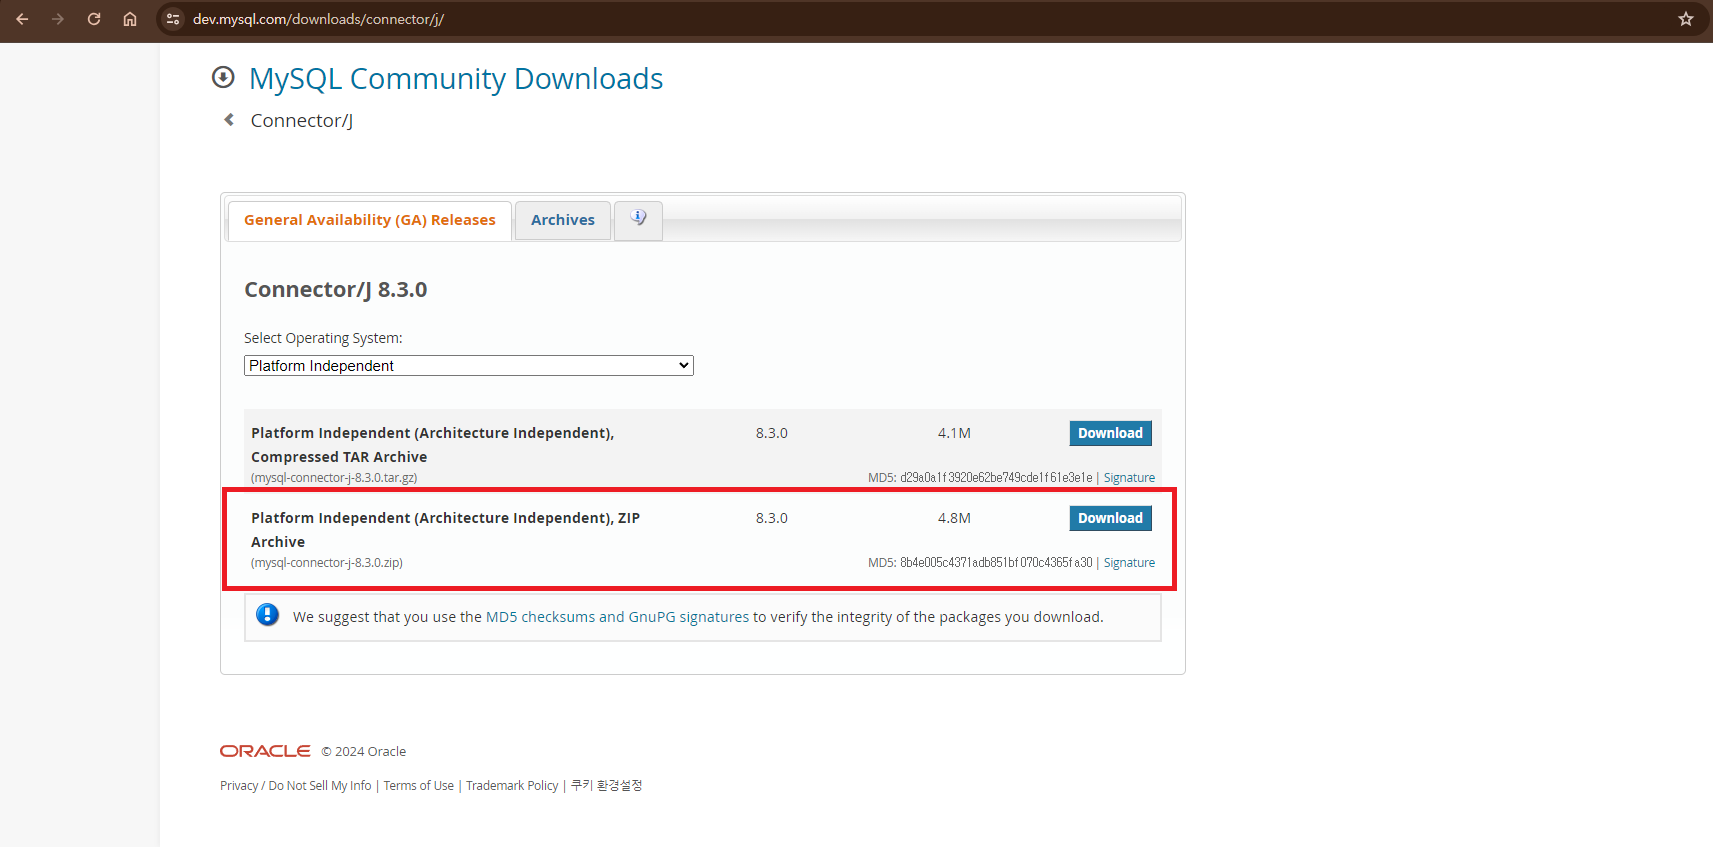Open the Select Operating System dropdown

pyautogui.click(x=469, y=366)
